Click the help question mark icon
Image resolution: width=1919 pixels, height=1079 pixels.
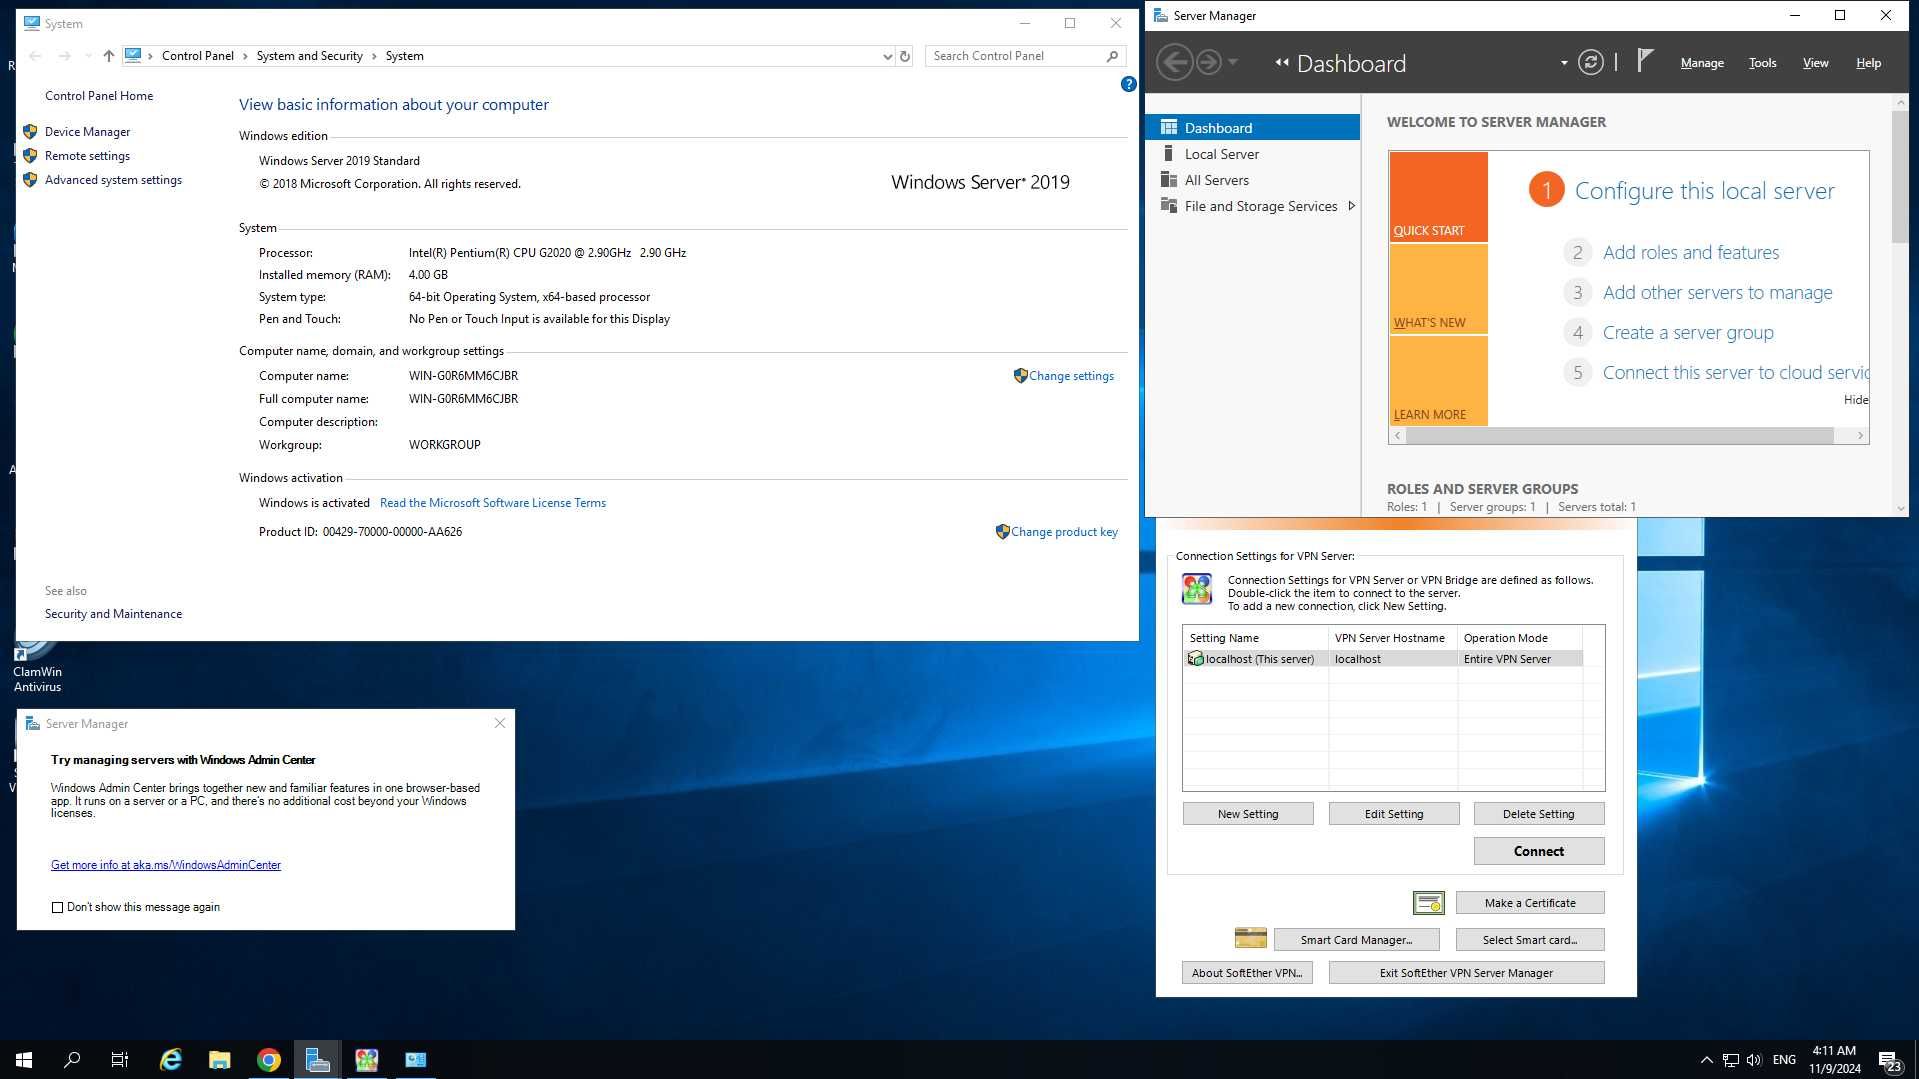(1128, 84)
